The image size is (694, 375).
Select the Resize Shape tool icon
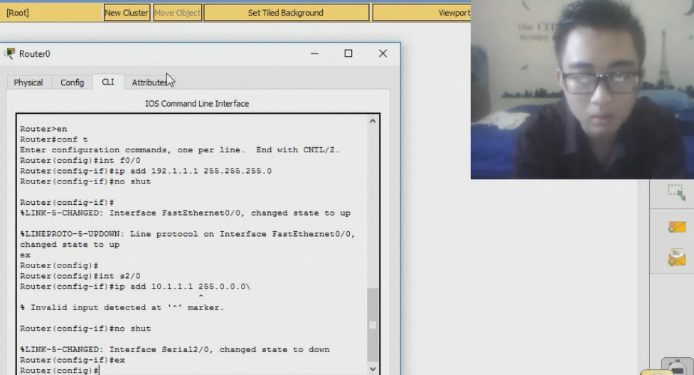tap(676, 192)
